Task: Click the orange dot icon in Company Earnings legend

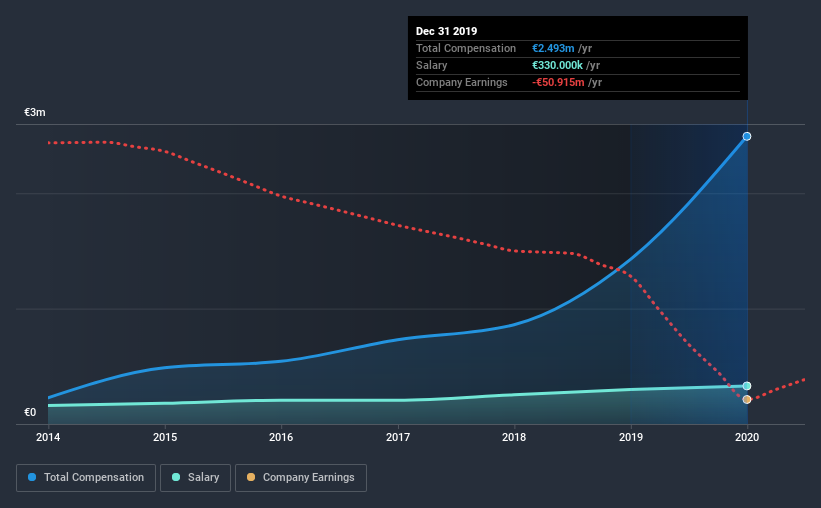Action: (251, 477)
